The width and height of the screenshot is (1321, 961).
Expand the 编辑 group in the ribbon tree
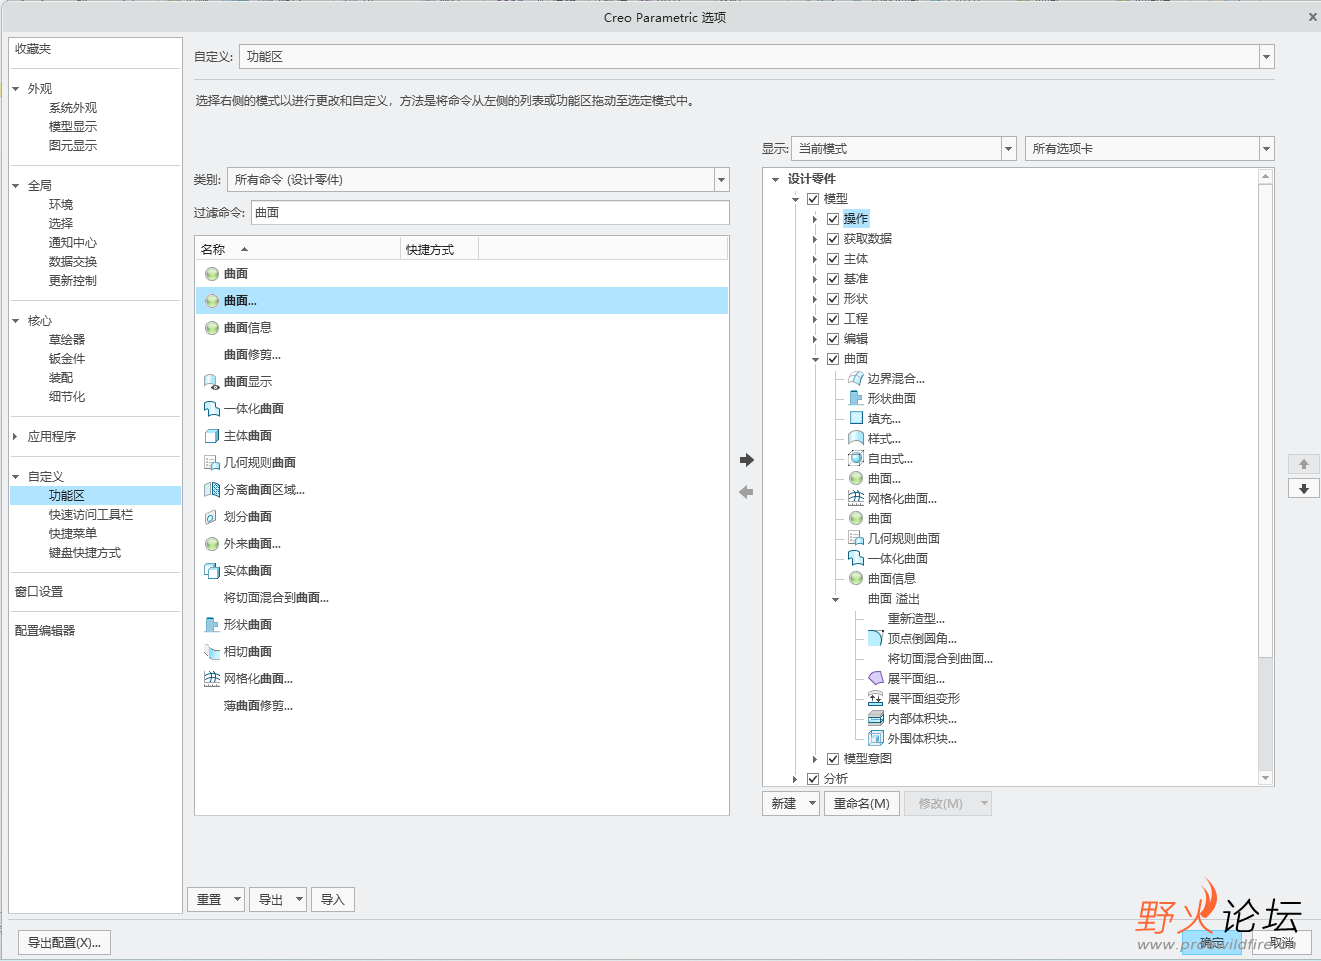click(815, 339)
